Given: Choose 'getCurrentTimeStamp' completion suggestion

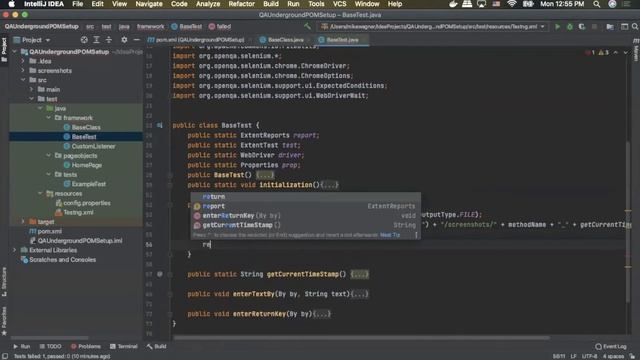Looking at the screenshot, I should (x=306, y=225).
